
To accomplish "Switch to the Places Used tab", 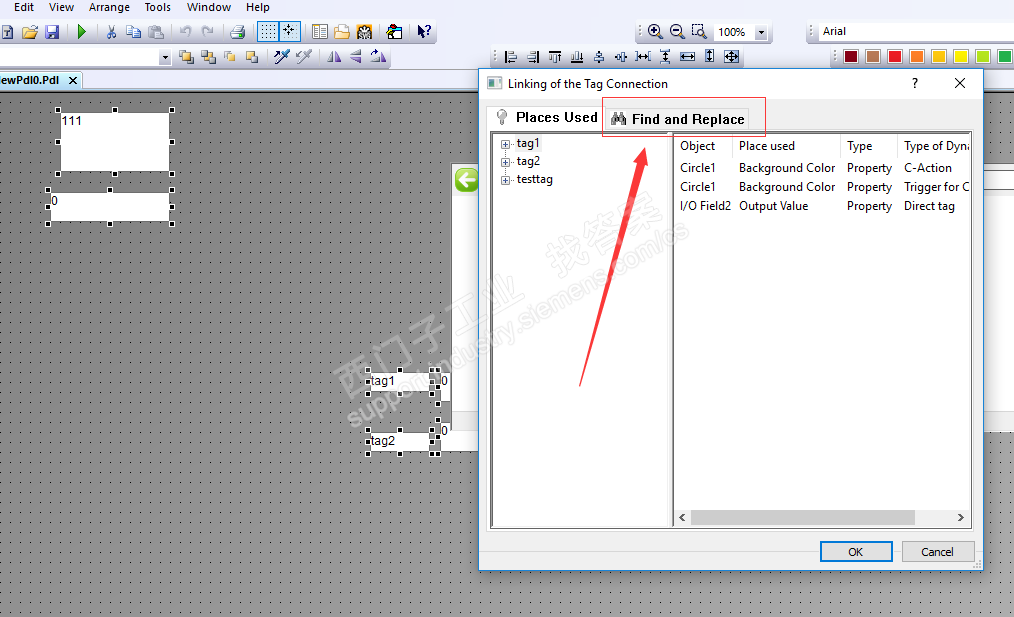I will point(548,118).
